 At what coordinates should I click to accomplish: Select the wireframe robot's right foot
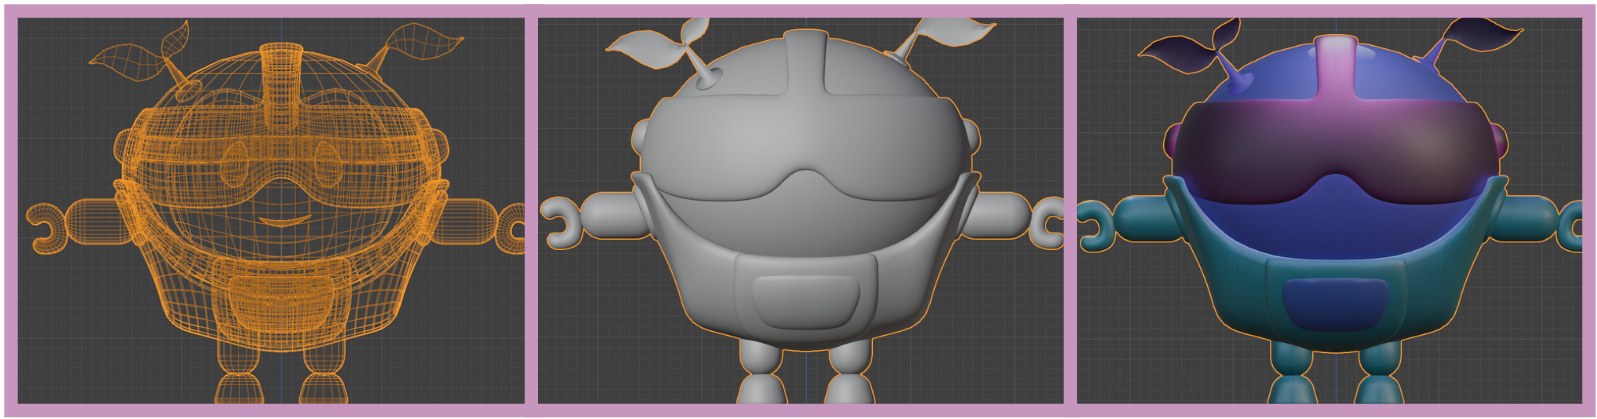(x=323, y=386)
